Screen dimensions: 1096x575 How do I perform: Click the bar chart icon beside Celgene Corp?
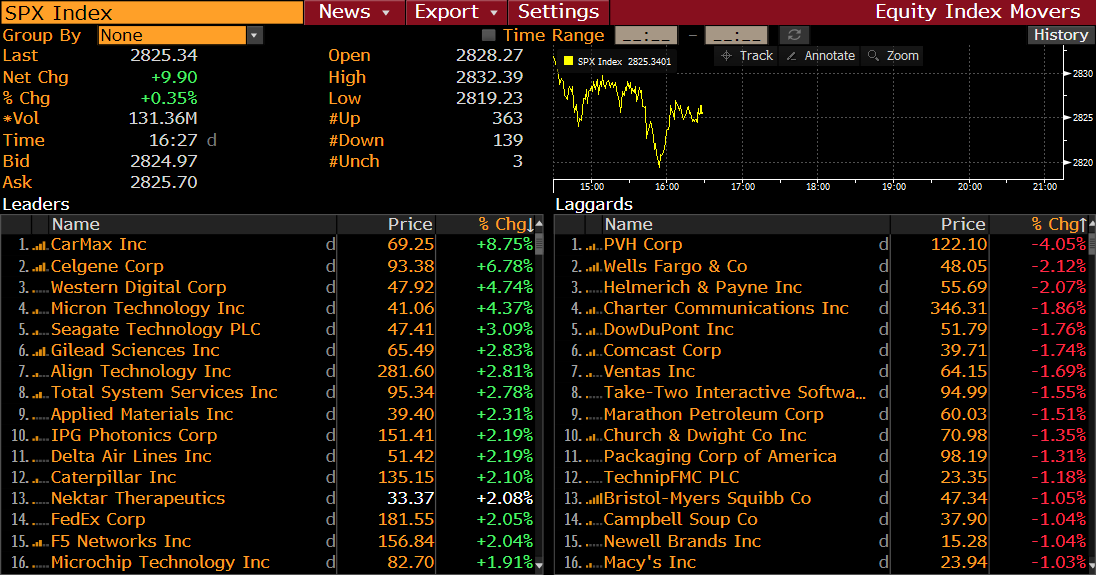tap(40, 266)
